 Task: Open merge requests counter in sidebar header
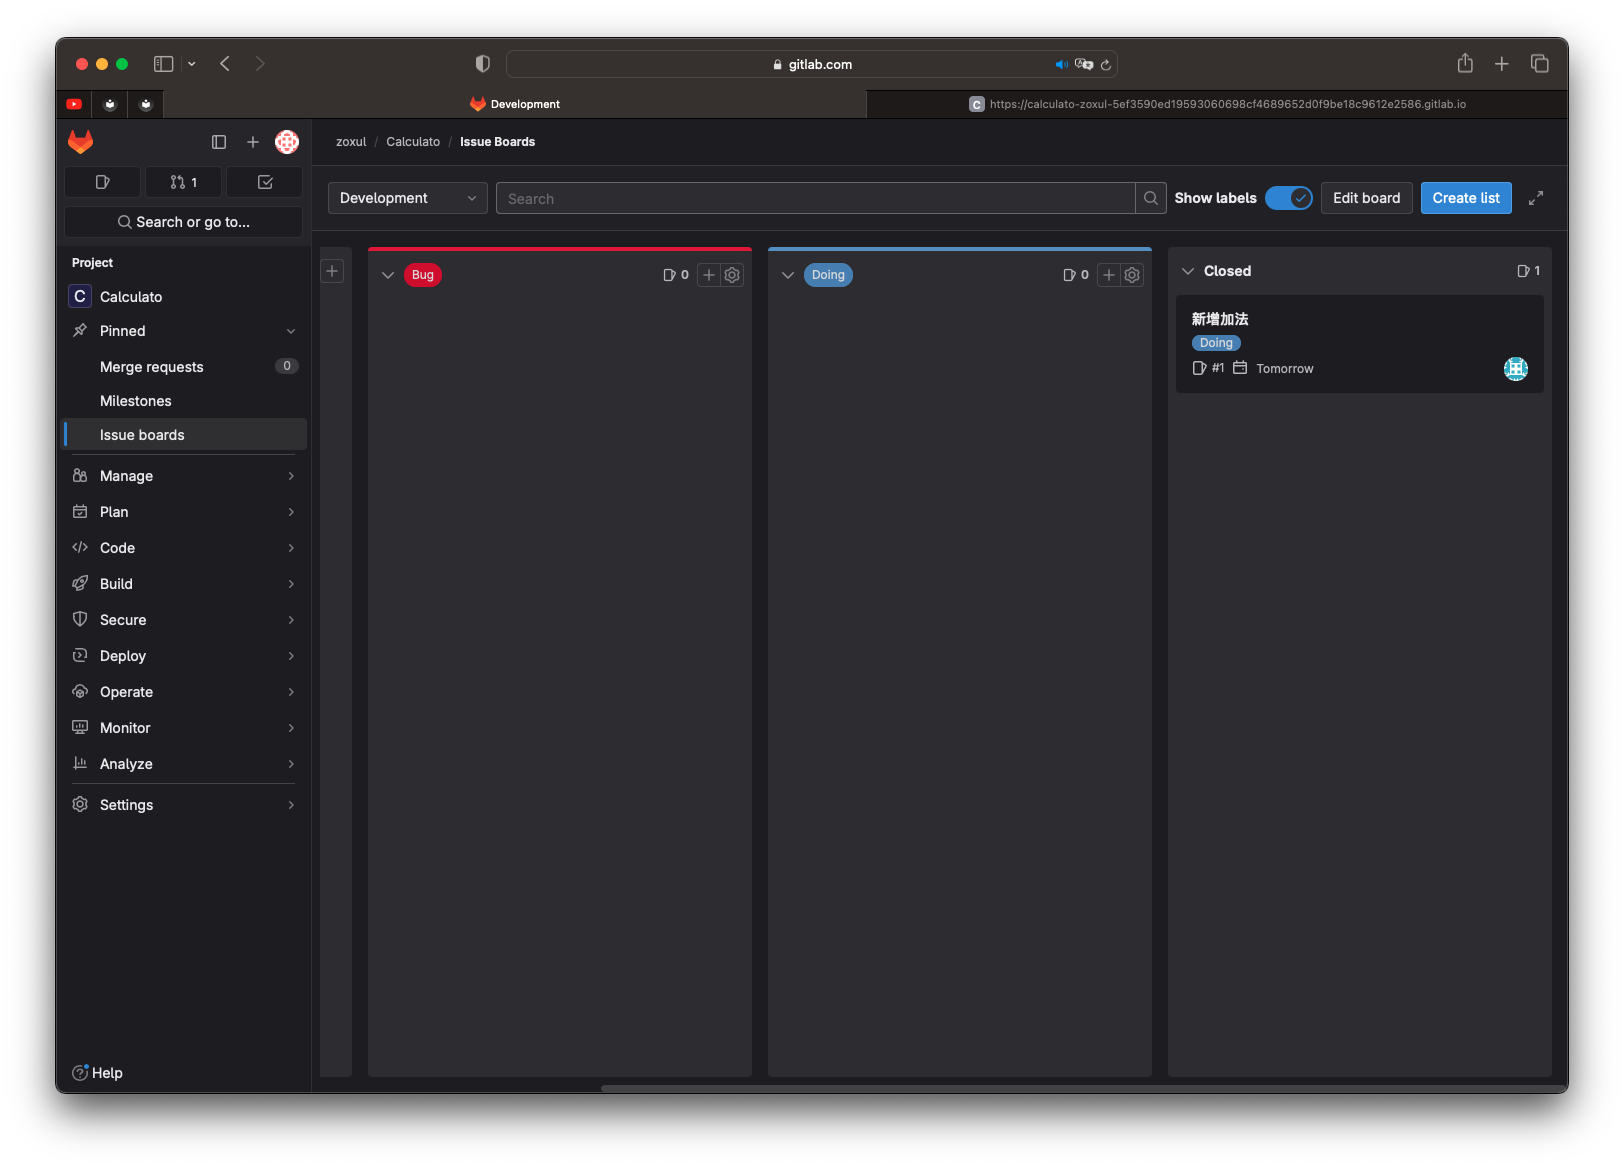[x=183, y=182]
